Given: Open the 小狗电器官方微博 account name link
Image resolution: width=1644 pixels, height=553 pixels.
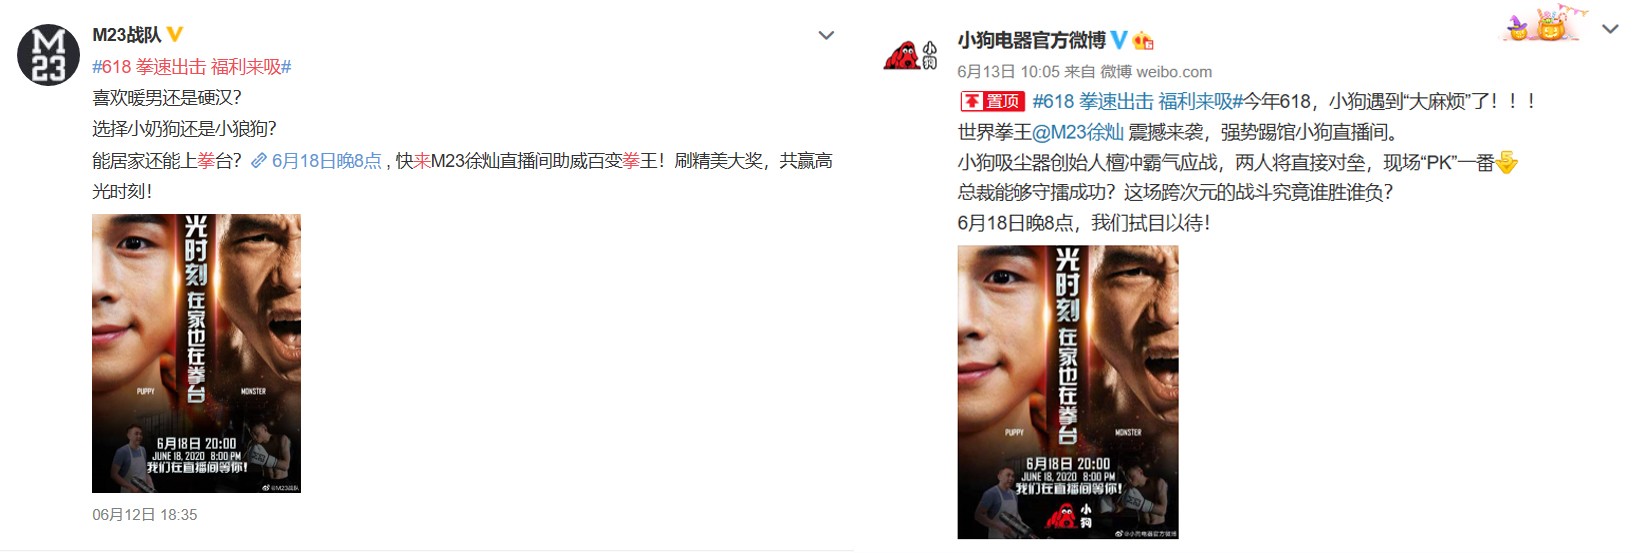Looking at the screenshot, I should tap(1031, 40).
